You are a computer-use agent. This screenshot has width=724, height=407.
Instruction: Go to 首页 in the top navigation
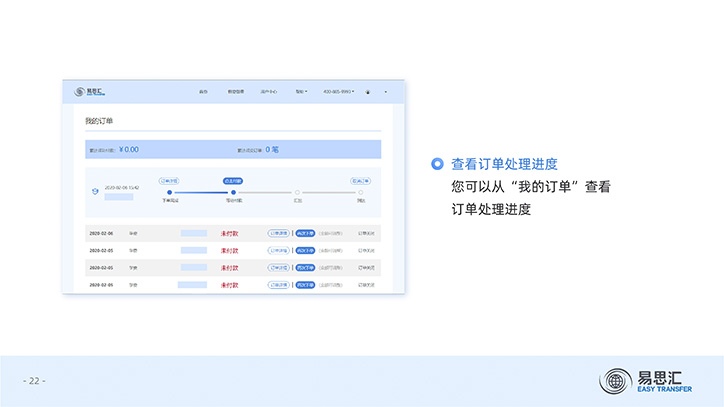(203, 92)
